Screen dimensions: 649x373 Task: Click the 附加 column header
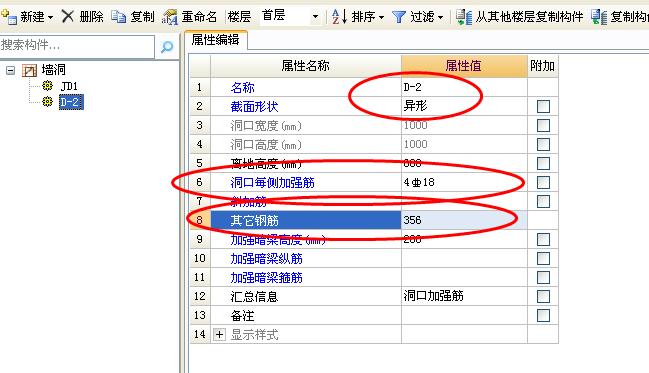point(543,66)
